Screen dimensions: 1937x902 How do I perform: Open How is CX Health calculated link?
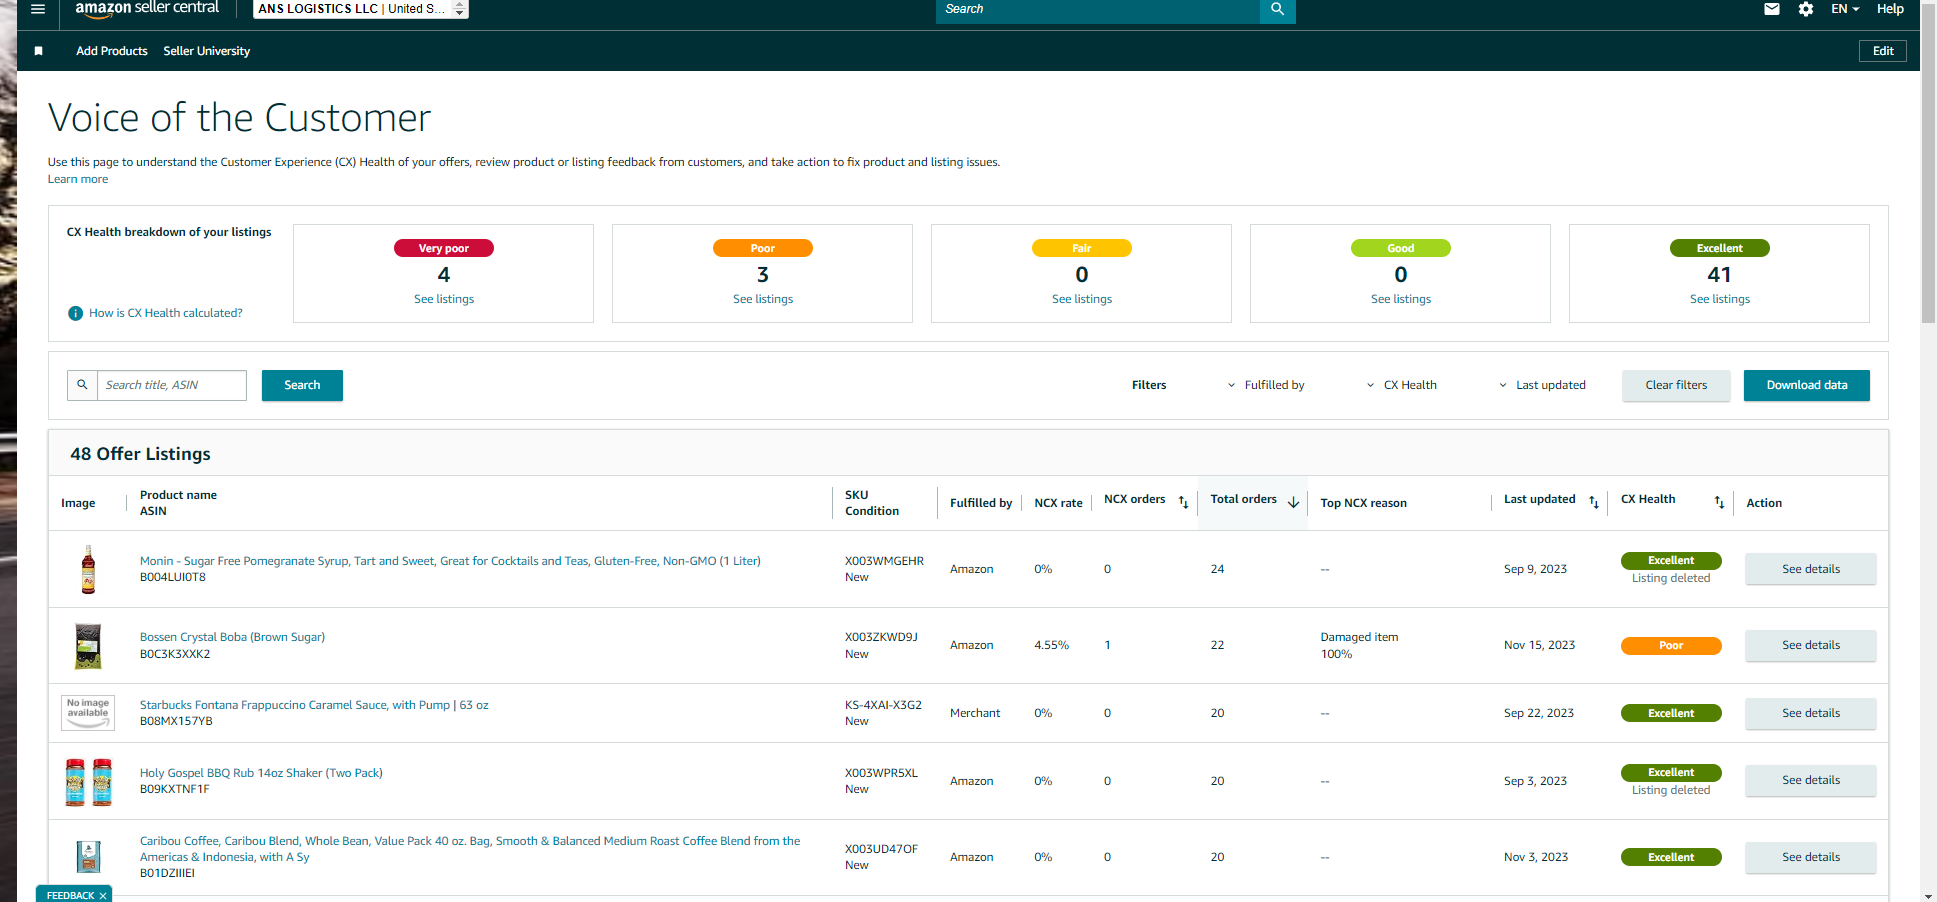pos(166,313)
